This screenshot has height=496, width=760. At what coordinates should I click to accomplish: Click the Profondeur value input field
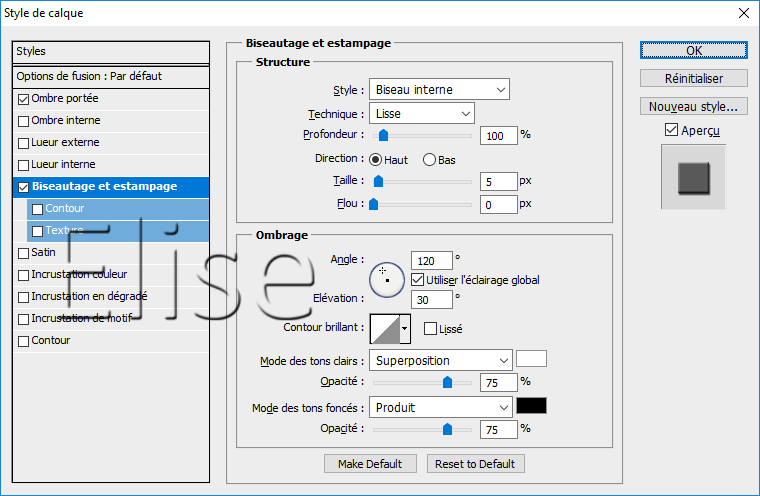click(x=498, y=135)
